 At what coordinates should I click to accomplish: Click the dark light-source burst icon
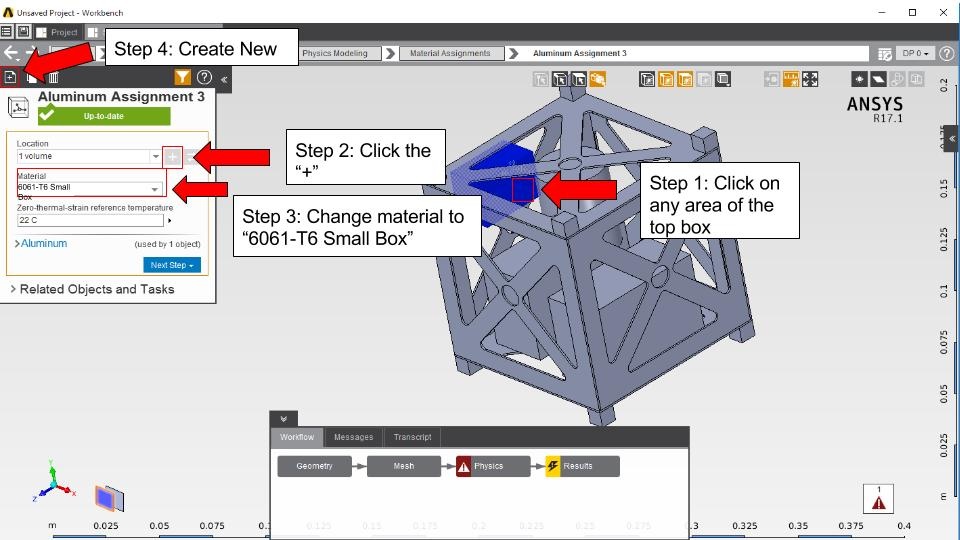click(859, 79)
